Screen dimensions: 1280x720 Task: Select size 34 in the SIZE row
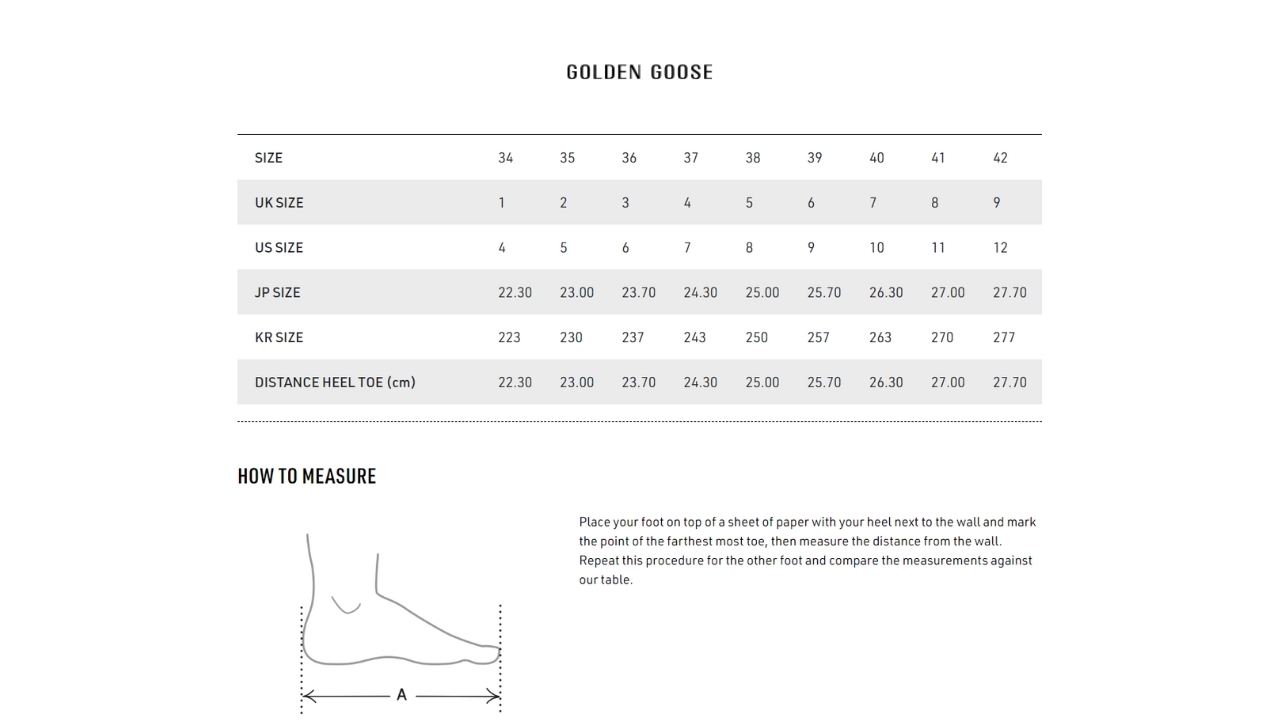pyautogui.click(x=505, y=158)
